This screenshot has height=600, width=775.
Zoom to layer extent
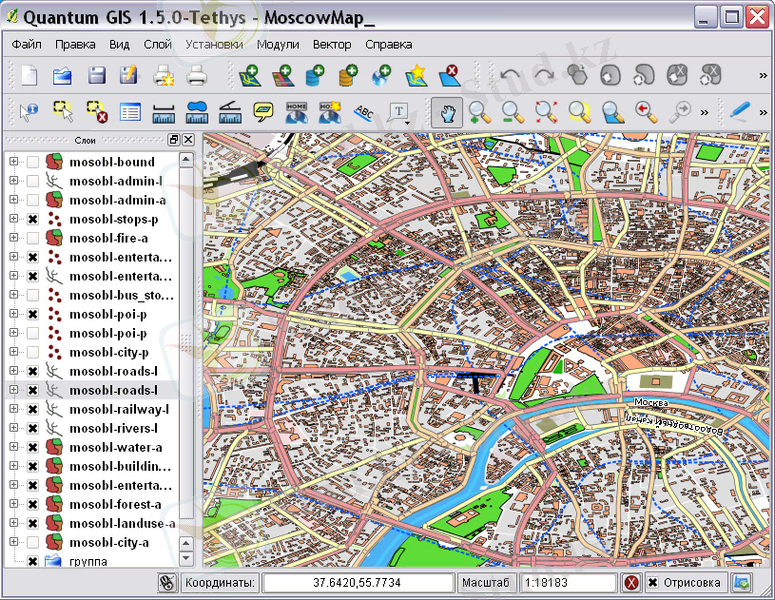(613, 113)
